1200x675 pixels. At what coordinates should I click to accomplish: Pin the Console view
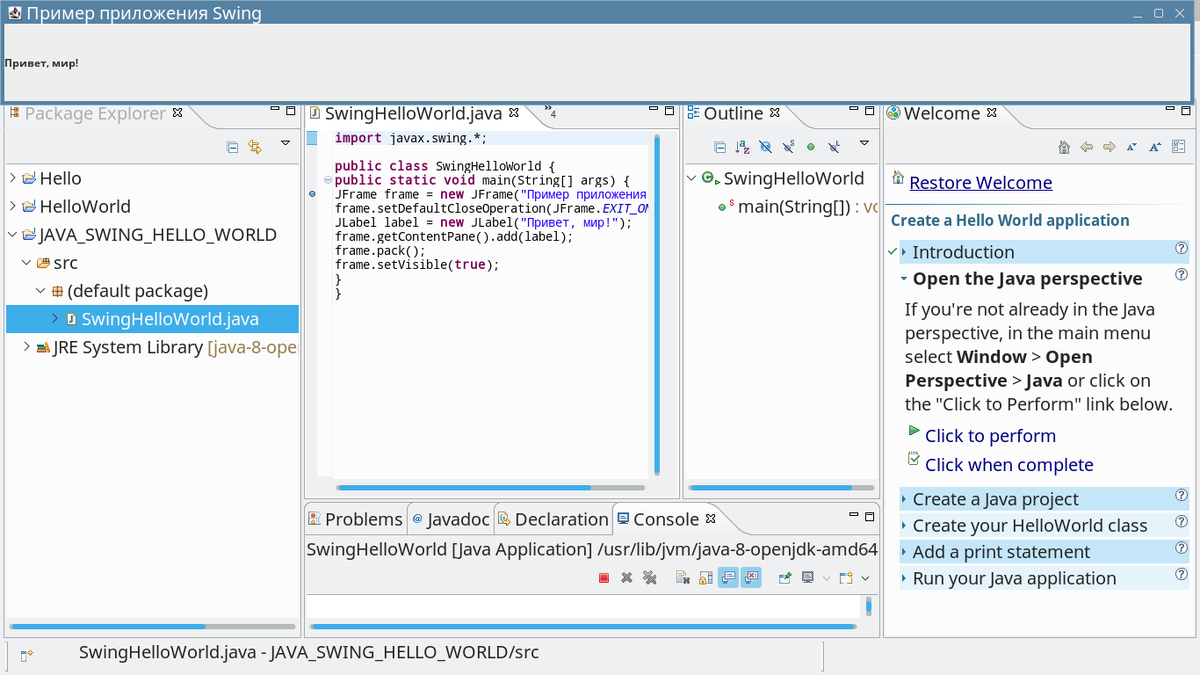coord(785,578)
